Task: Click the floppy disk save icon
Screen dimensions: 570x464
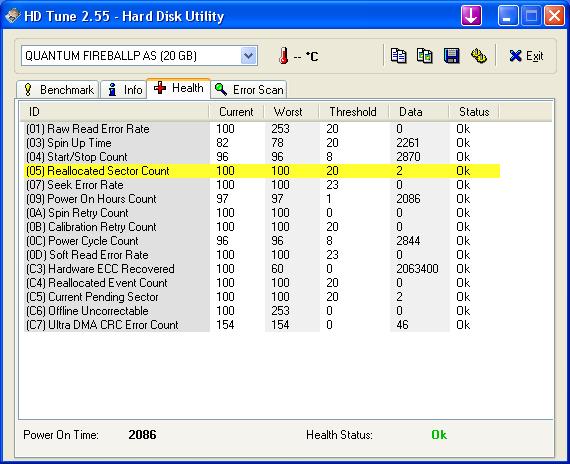Action: (451, 56)
